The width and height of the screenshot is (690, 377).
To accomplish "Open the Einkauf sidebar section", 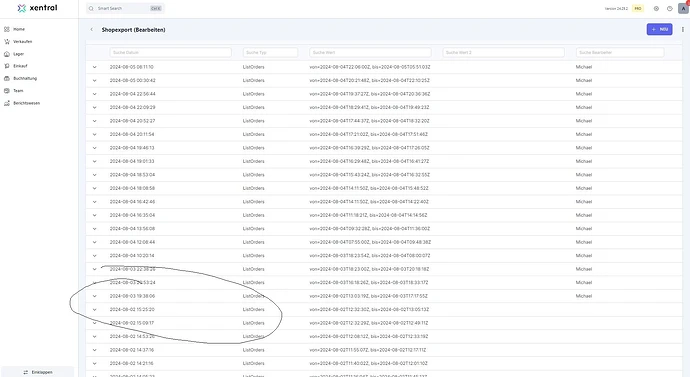I will pyautogui.click(x=16, y=66).
